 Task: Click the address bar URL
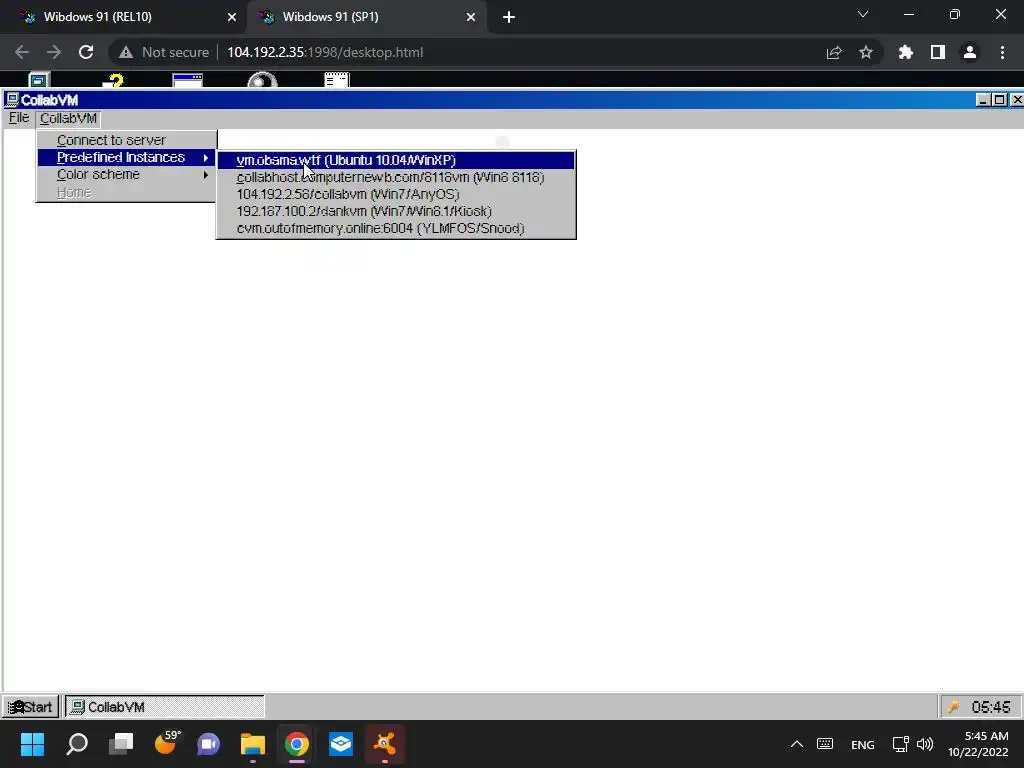coord(325,52)
